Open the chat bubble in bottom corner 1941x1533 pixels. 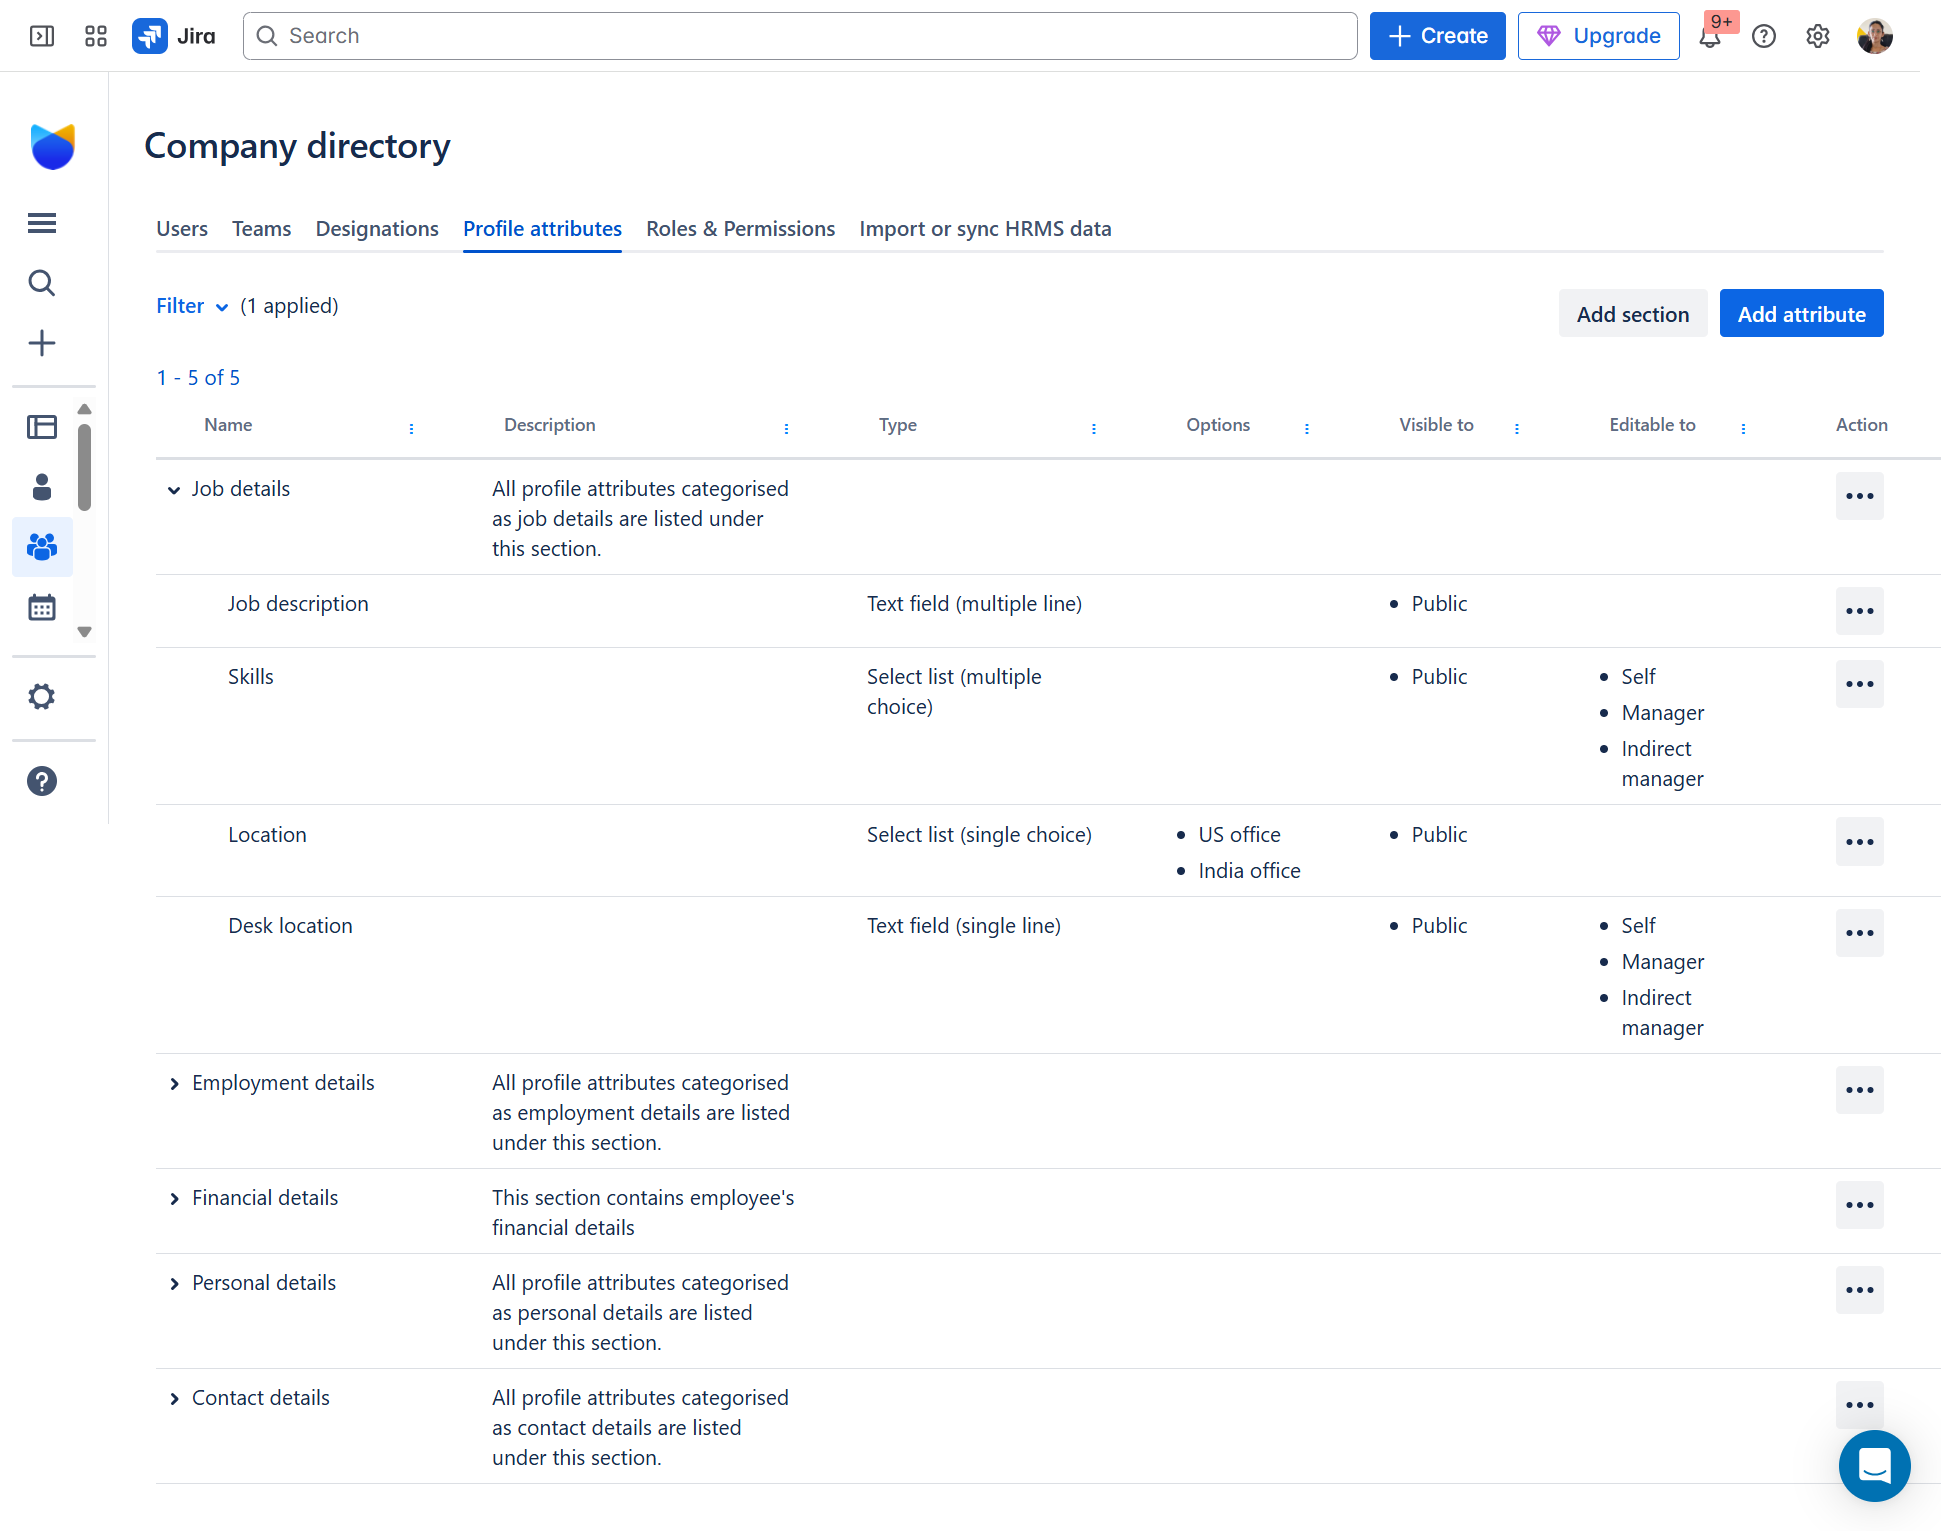click(x=1875, y=1466)
